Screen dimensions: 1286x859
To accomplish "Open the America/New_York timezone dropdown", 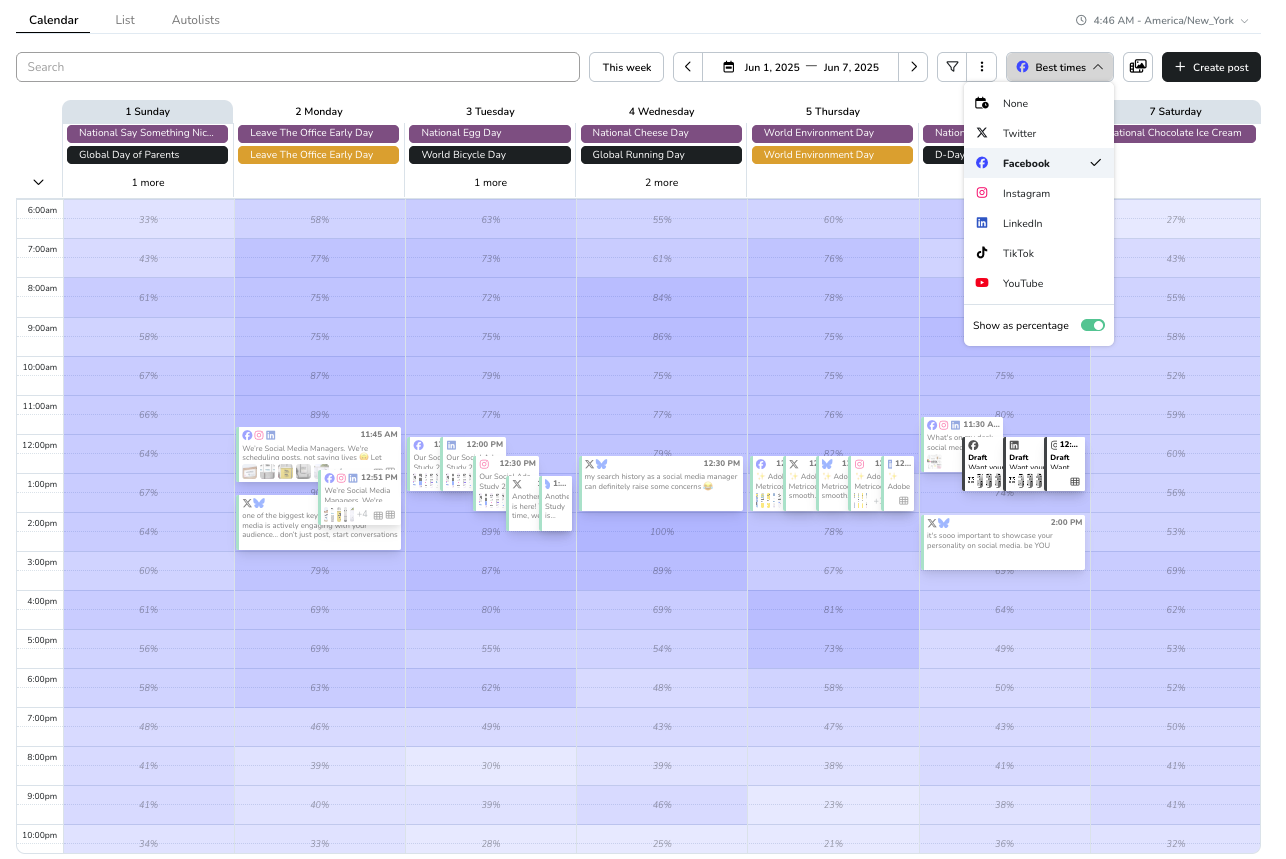I will coord(1162,20).
